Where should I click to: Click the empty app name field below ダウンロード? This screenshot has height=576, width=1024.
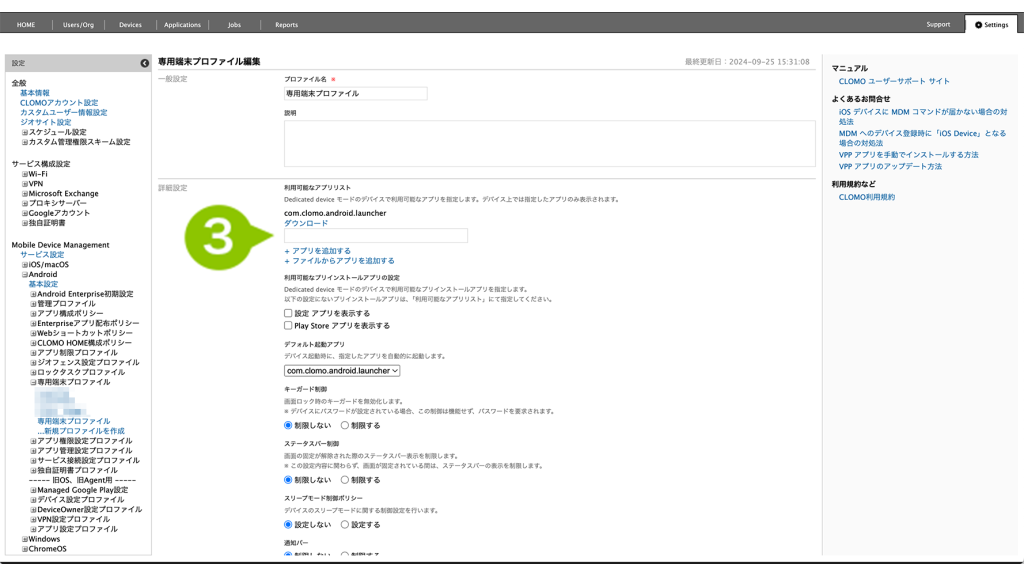click(x=376, y=236)
